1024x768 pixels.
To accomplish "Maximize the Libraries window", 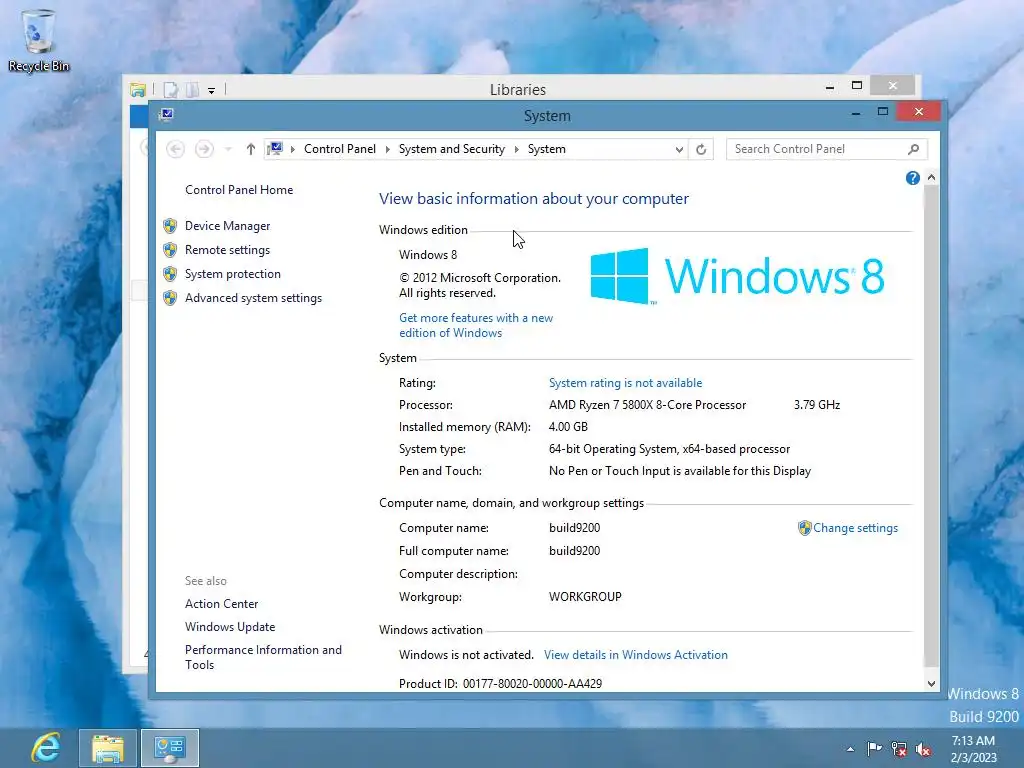I will pyautogui.click(x=857, y=86).
